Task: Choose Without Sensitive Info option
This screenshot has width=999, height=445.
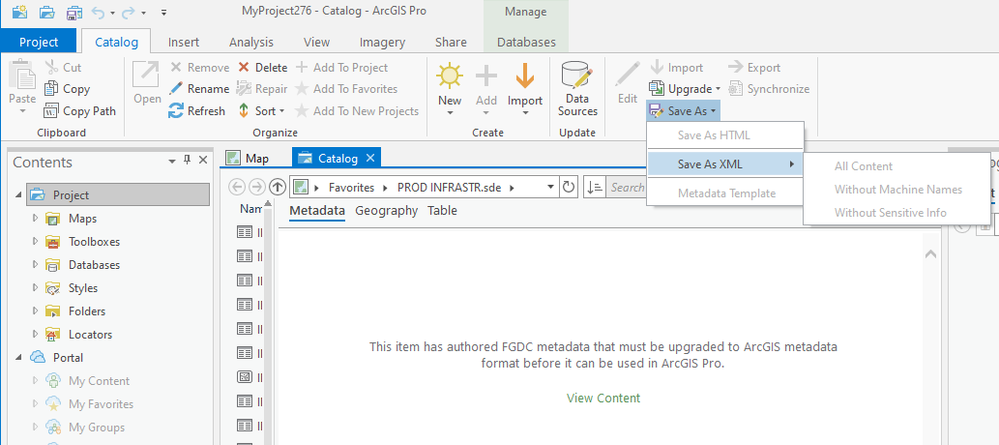Action: [890, 213]
